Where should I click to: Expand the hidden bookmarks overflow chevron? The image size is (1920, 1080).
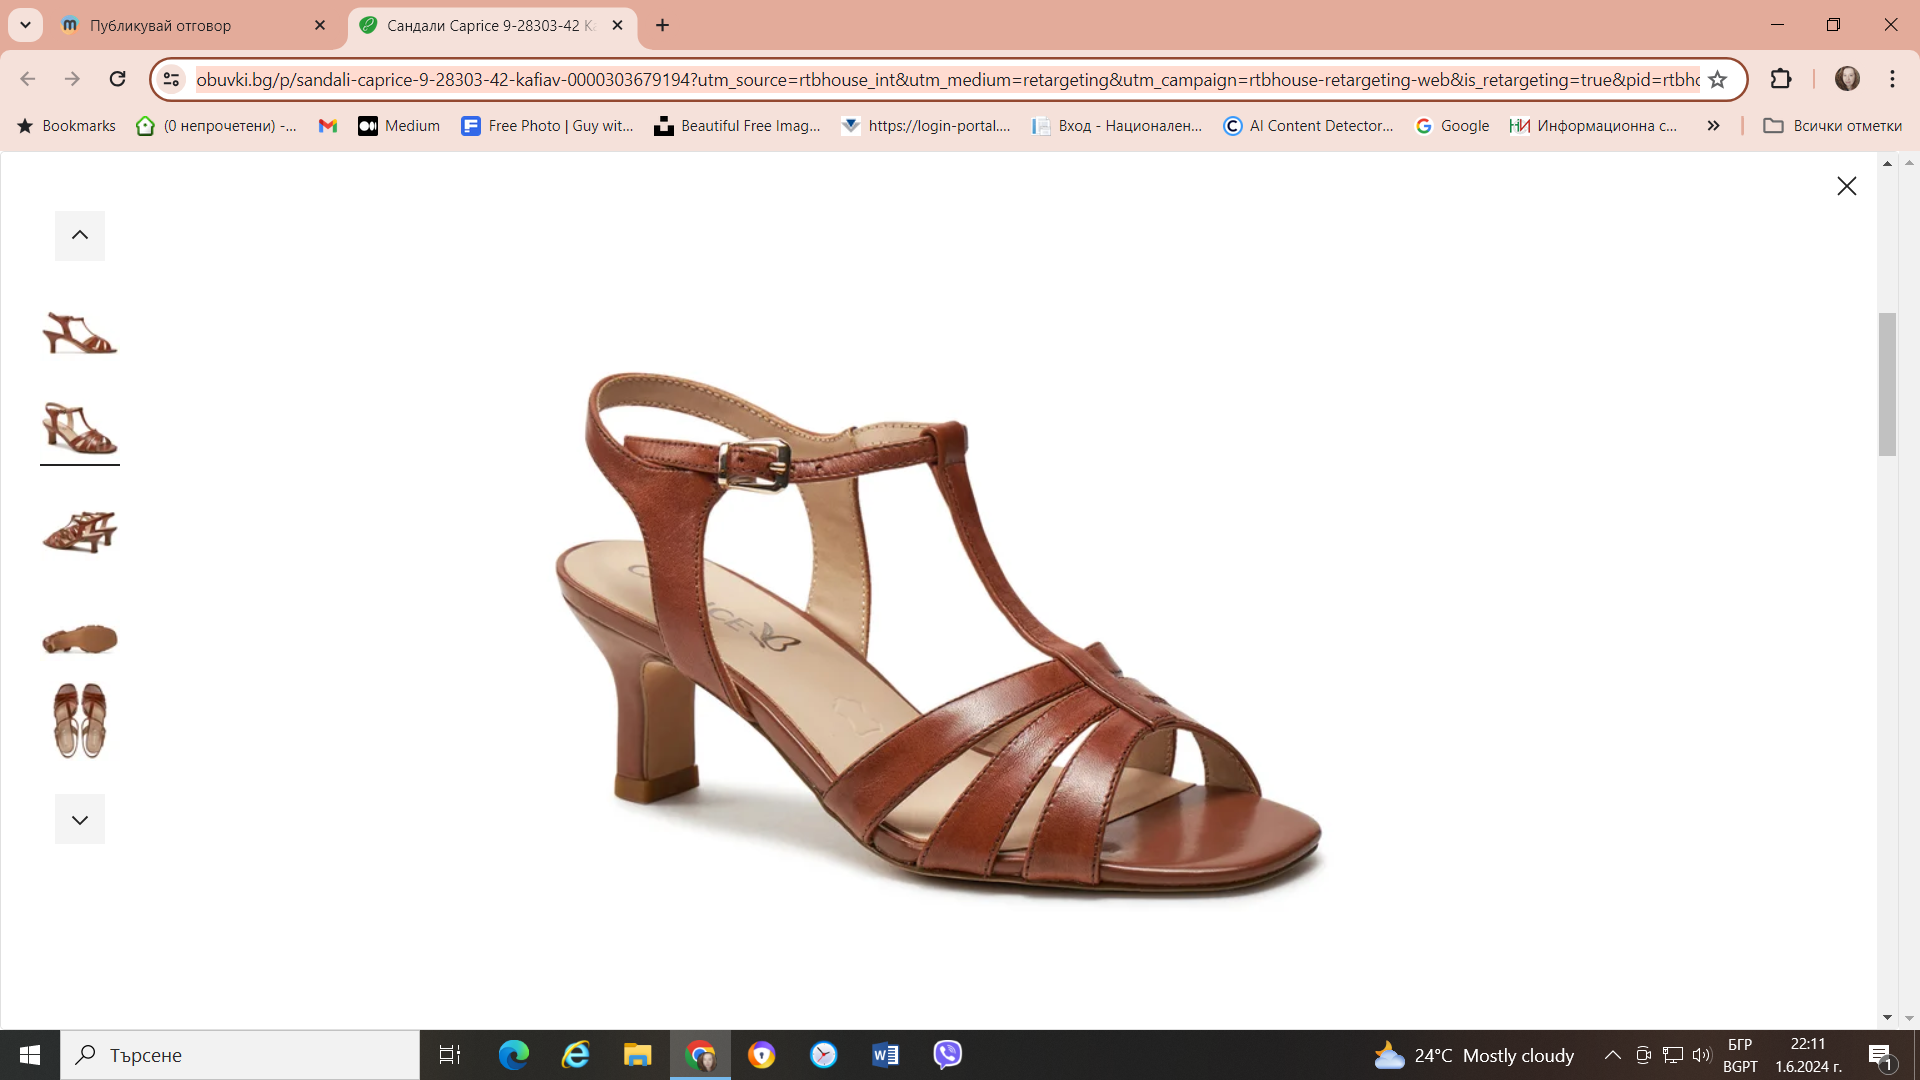click(1713, 126)
